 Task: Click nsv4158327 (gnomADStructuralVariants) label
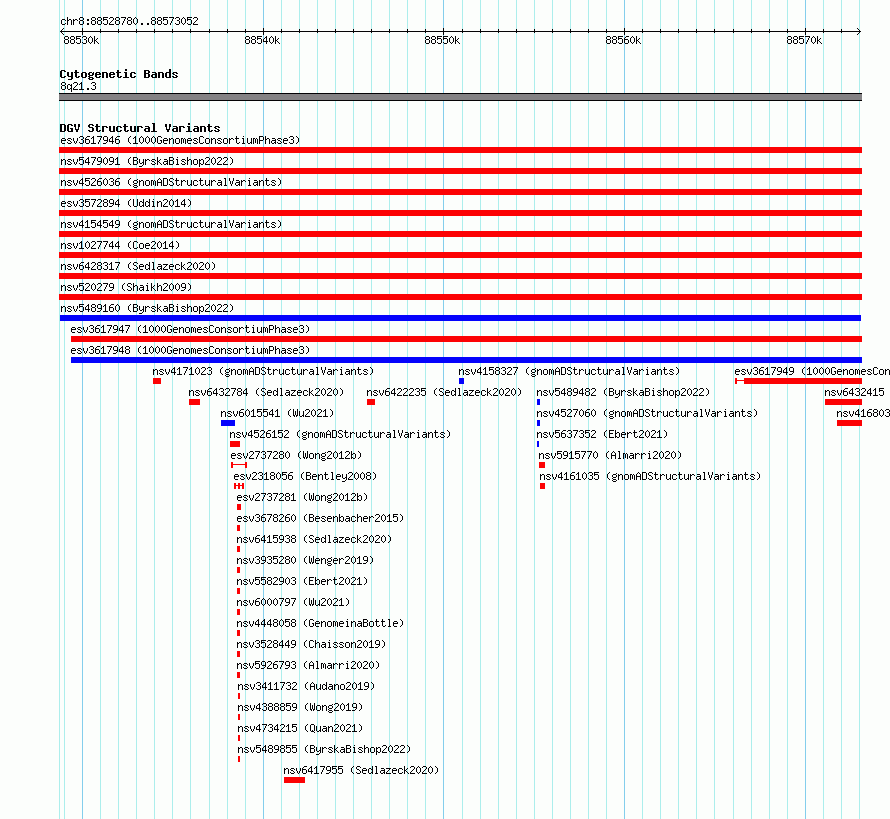[569, 371]
